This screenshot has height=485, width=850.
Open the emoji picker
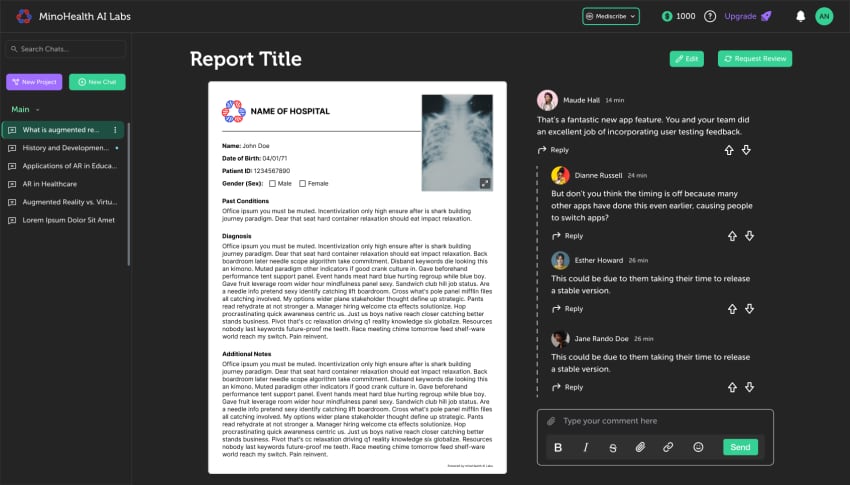coord(698,447)
